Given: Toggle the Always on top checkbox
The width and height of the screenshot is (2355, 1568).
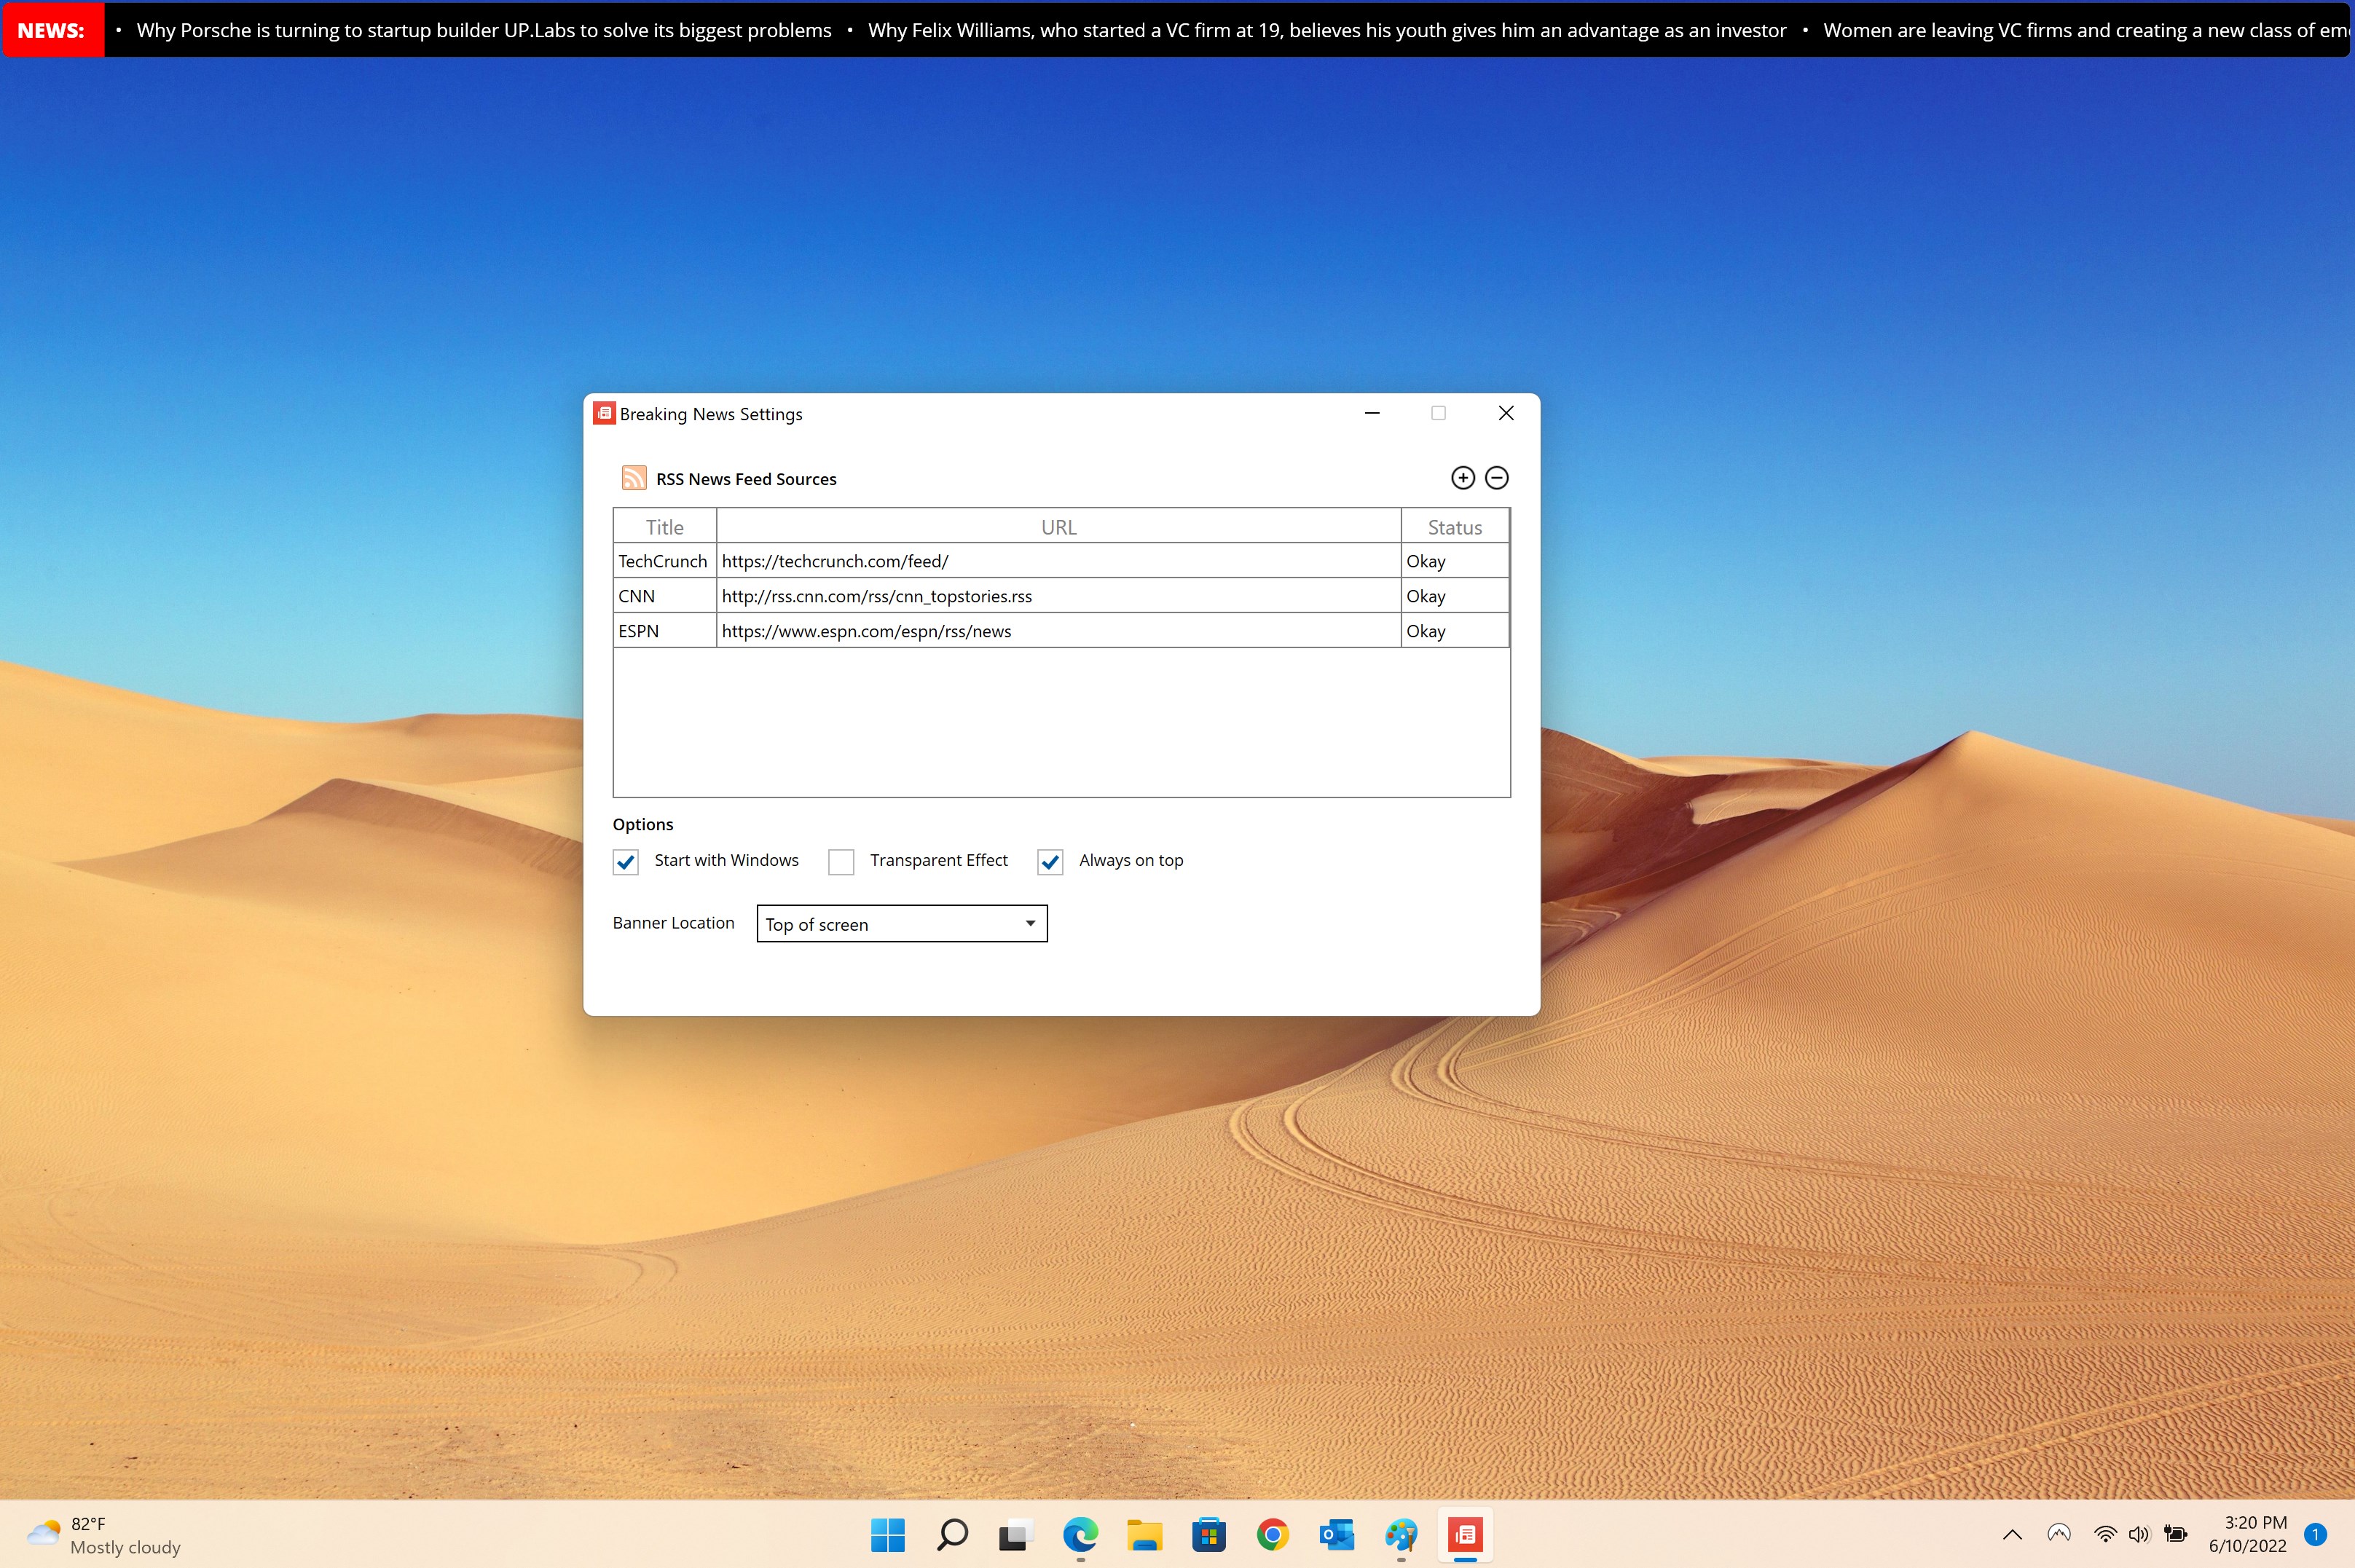Looking at the screenshot, I should [1050, 862].
